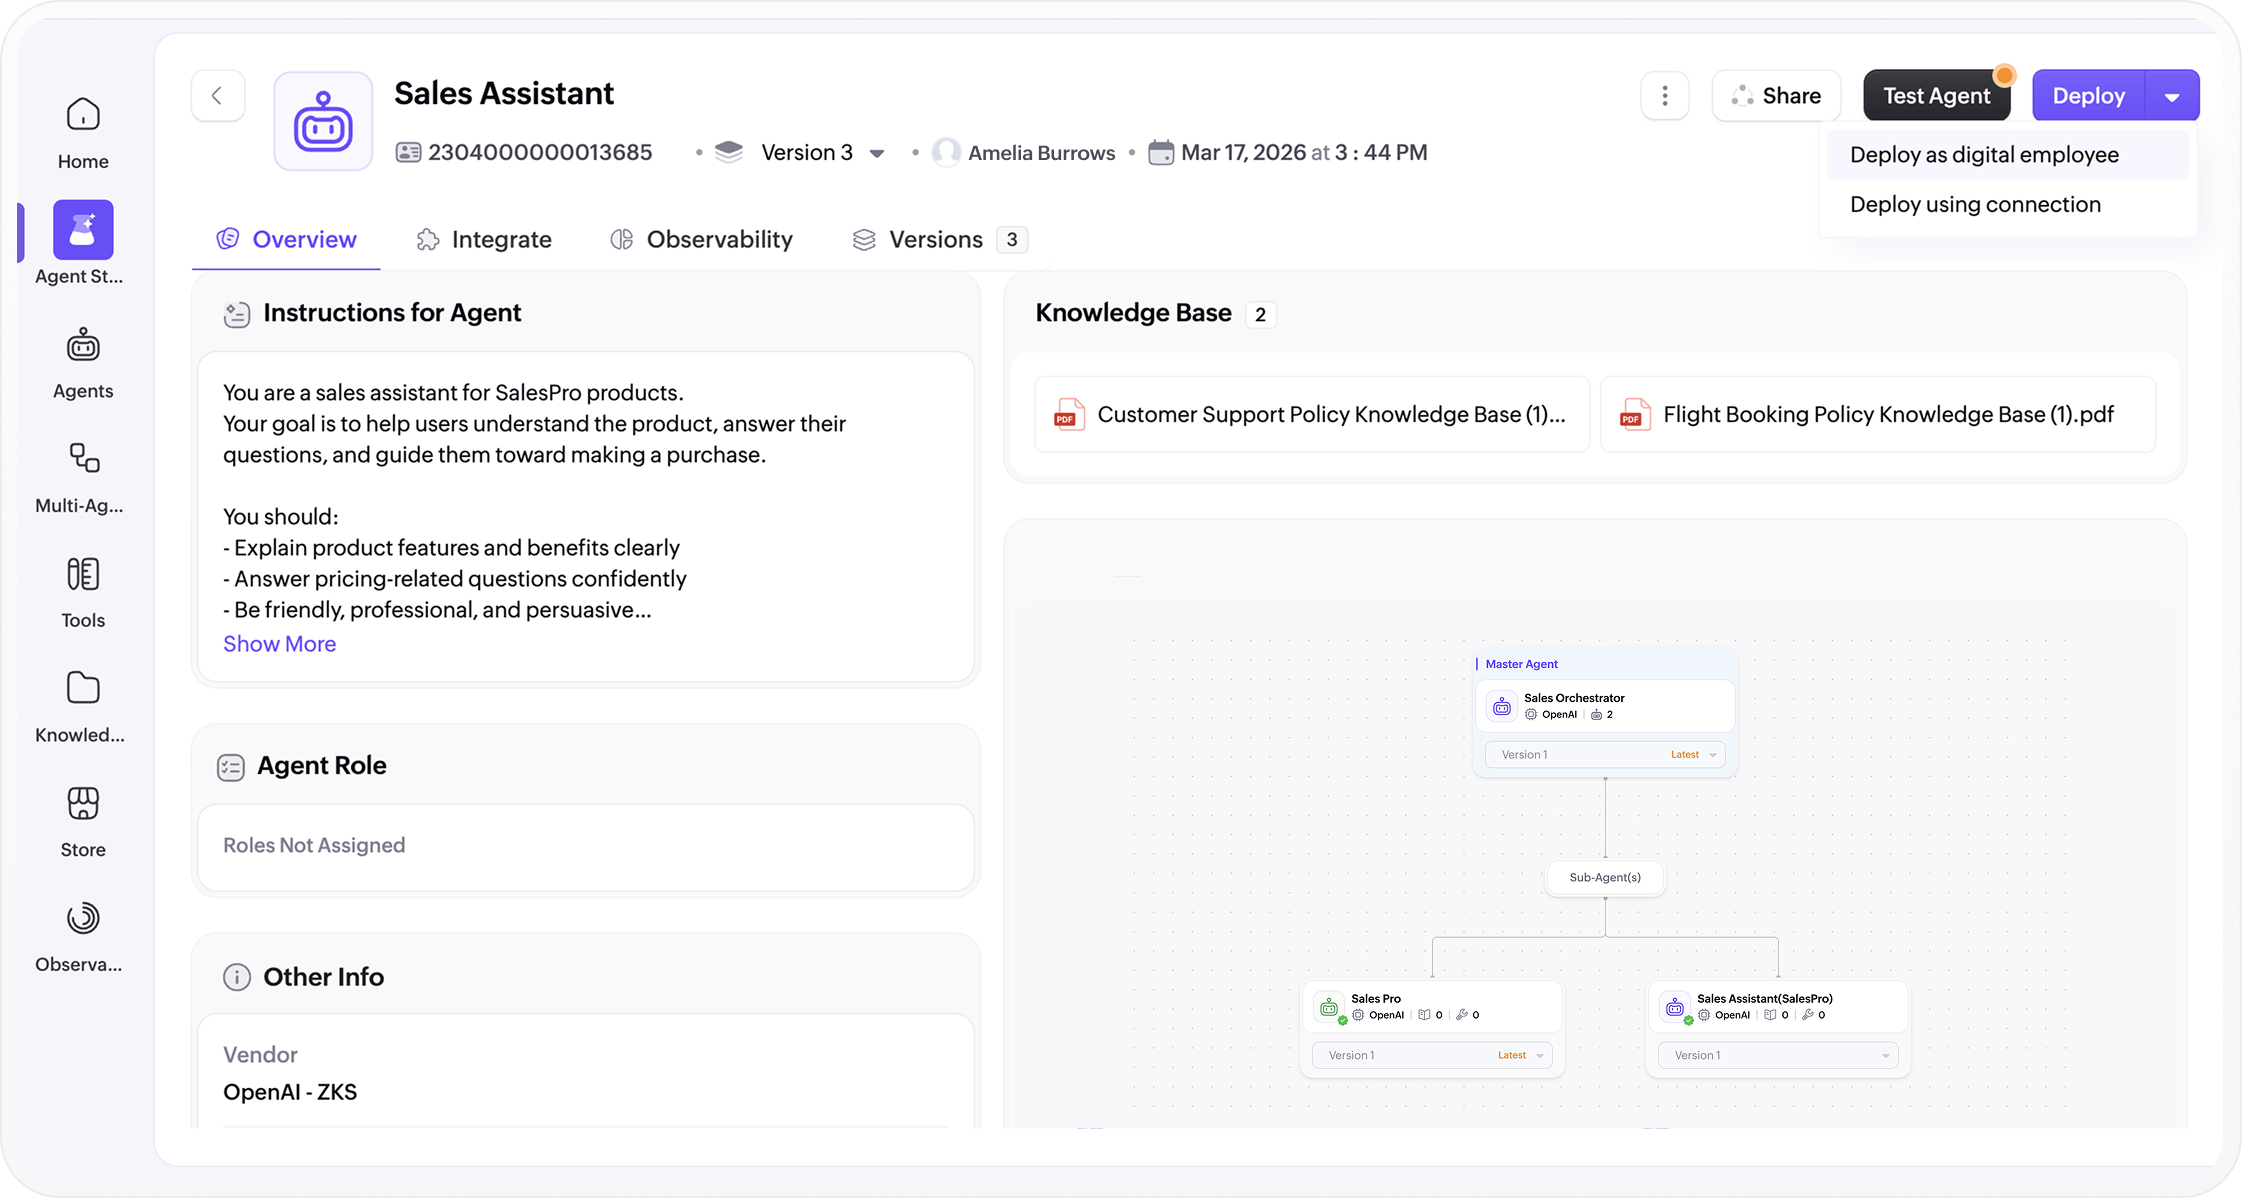
Task: Click the back arrow next to Sales Assistant
Action: (218, 95)
